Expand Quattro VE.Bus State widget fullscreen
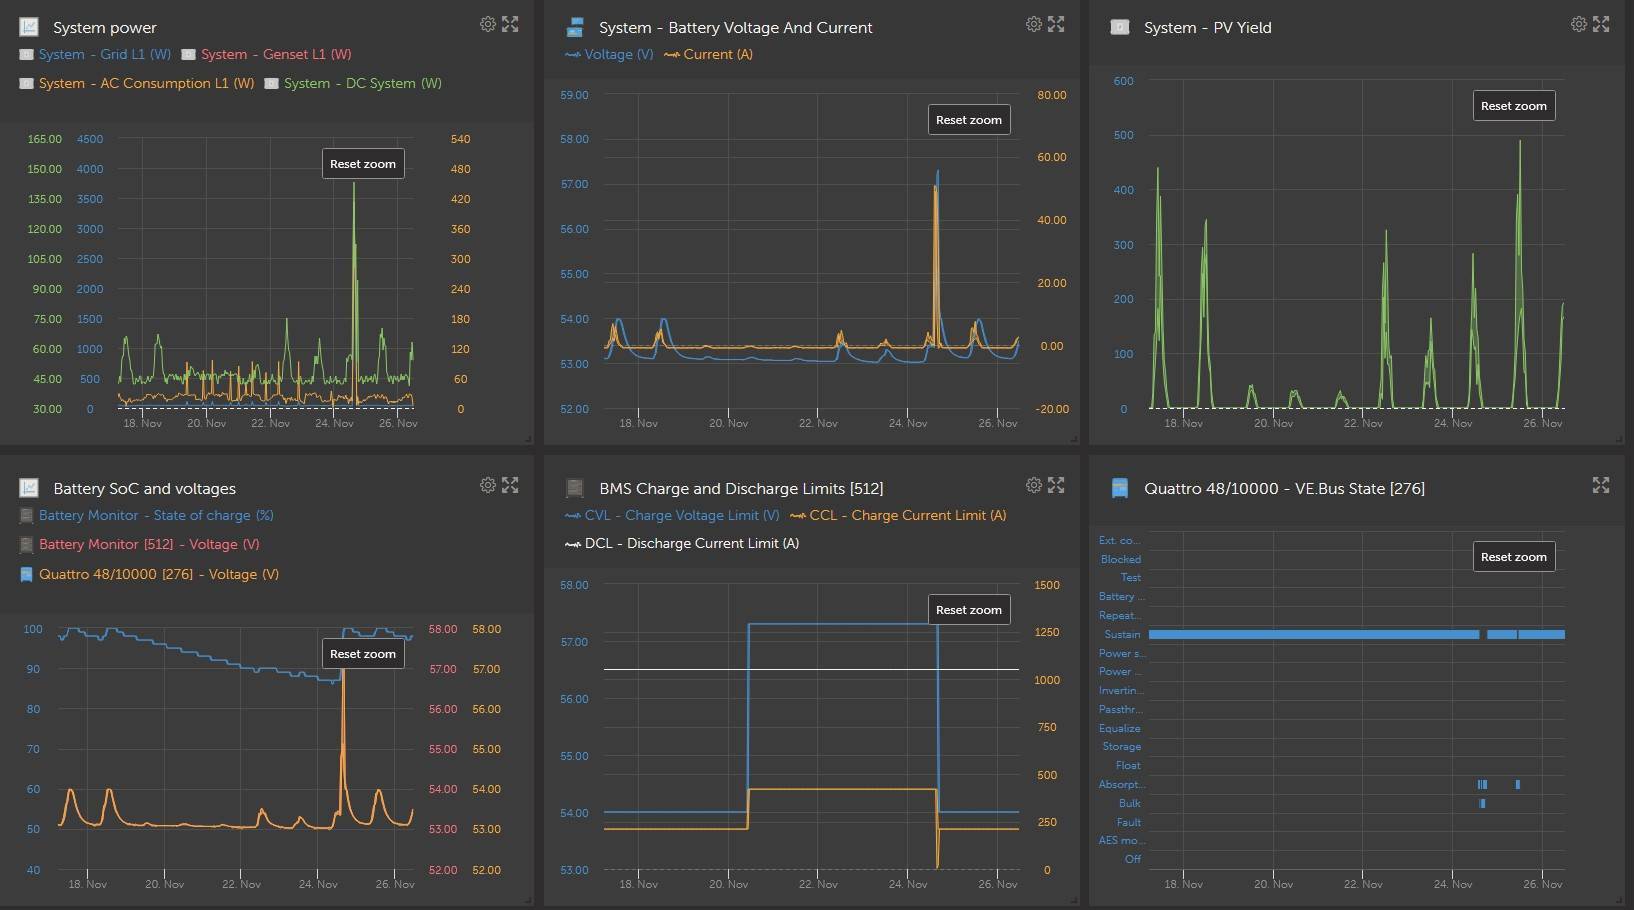The width and height of the screenshot is (1634, 910). (x=1601, y=485)
